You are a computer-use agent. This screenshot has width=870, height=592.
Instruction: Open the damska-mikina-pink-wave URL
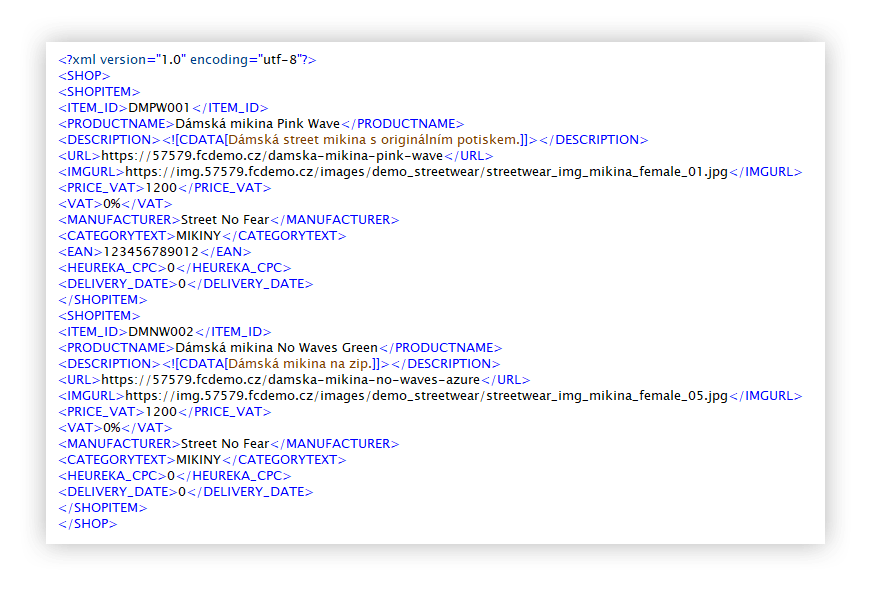pyautogui.click(x=272, y=156)
